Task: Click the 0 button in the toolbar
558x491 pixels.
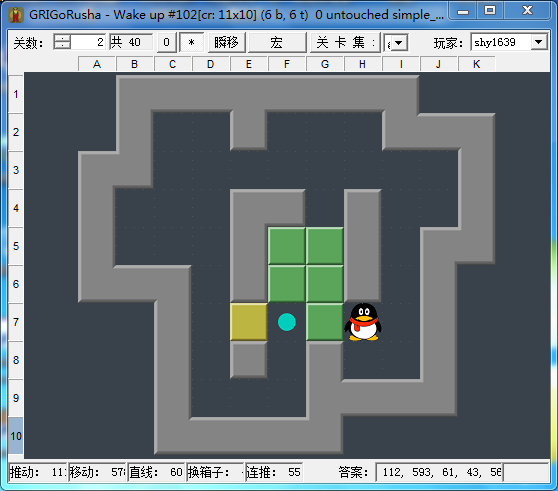Action: coord(166,42)
